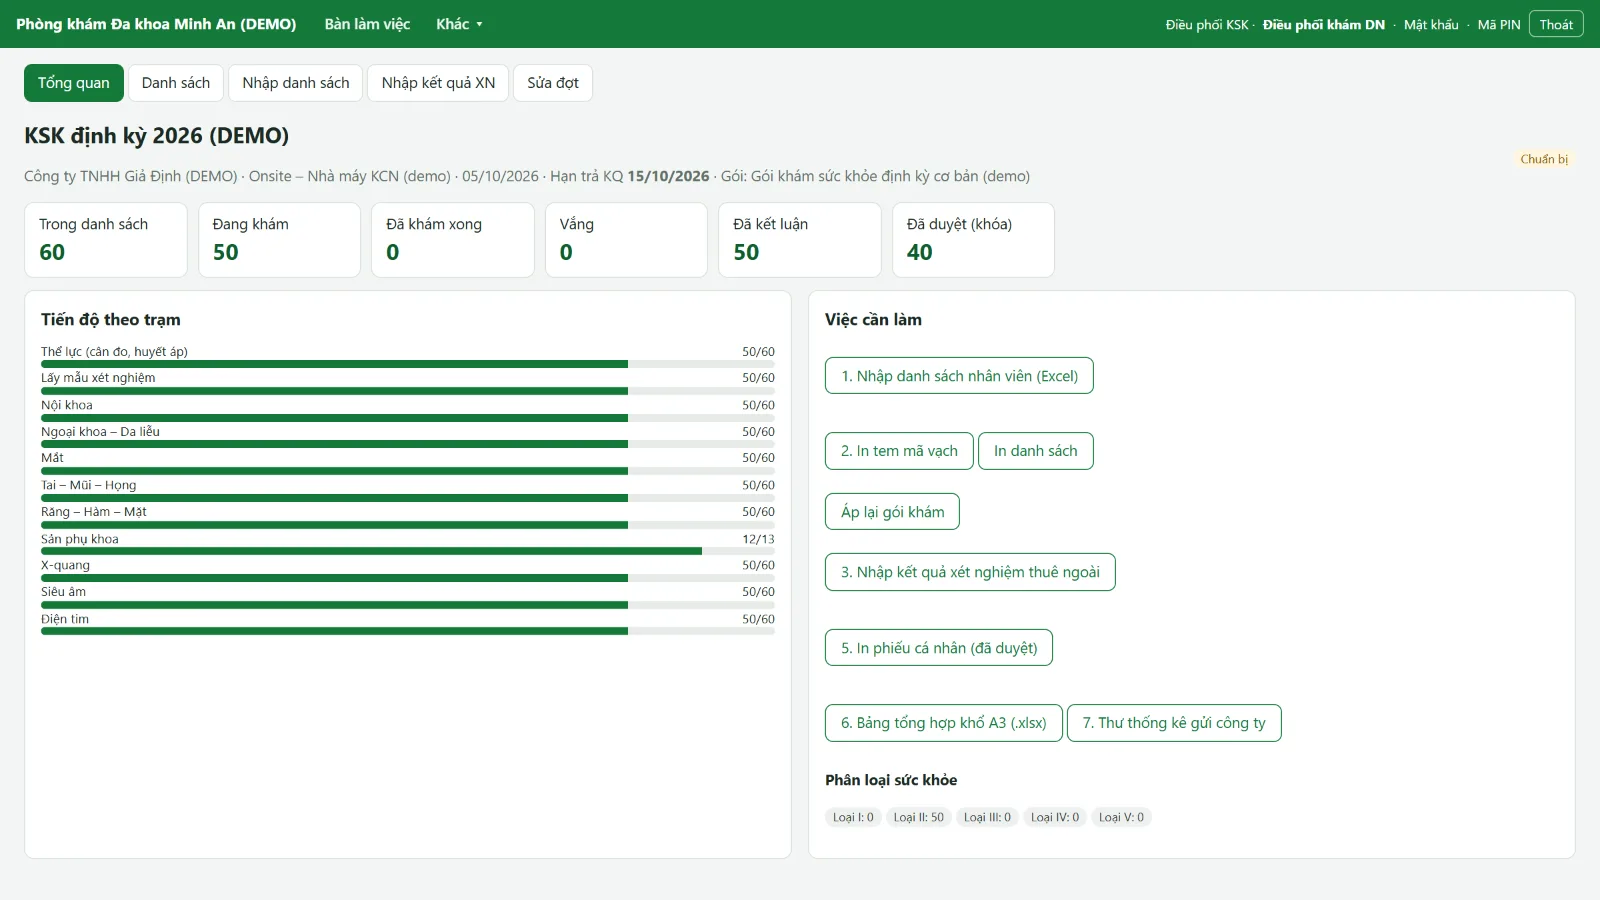
Task: Click the Loại III: 0 chip
Action: pos(987,817)
